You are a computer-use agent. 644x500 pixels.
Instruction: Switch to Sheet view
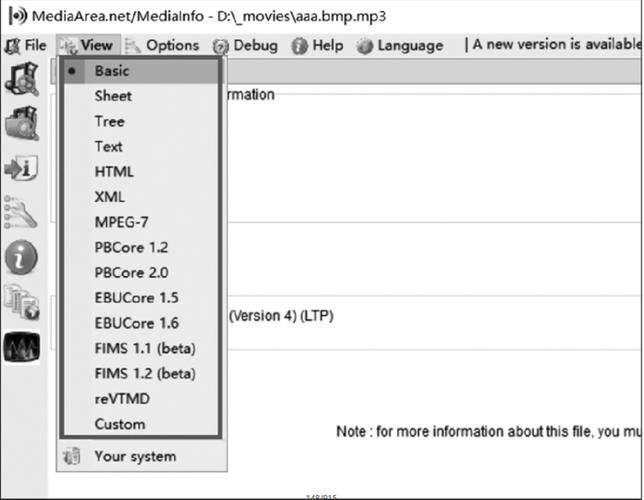coord(141,96)
